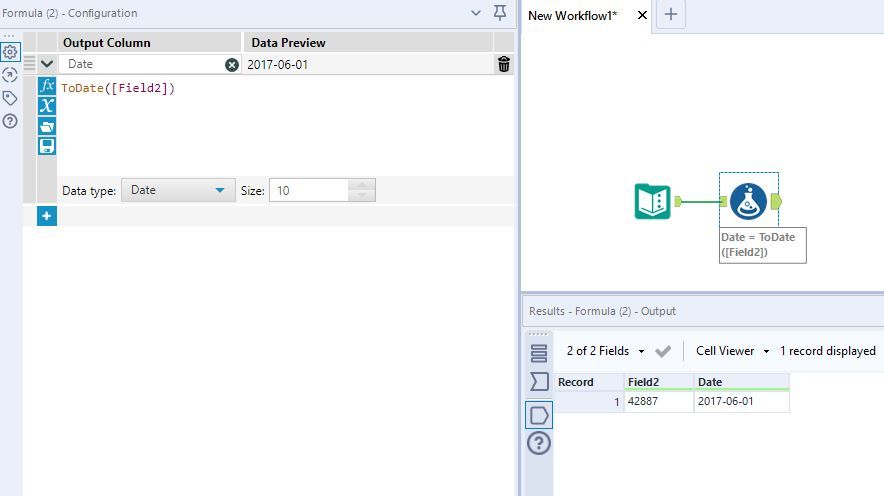Open a new workflow tab with plus
The height and width of the screenshot is (496, 884).
pos(671,15)
